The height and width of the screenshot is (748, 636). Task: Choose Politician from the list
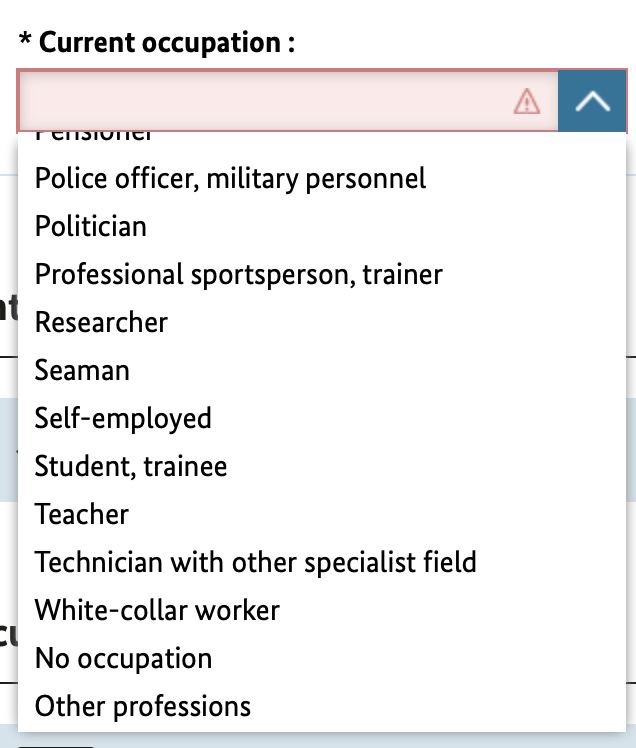pyautogui.click(x=91, y=227)
